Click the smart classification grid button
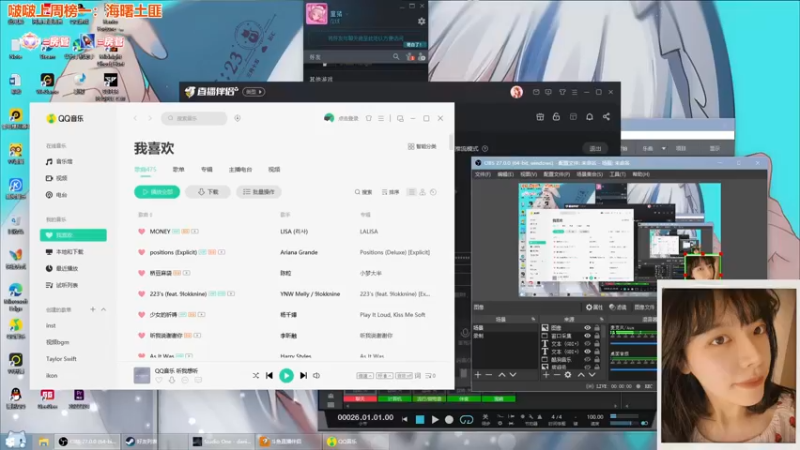The image size is (800, 450). coord(422,146)
